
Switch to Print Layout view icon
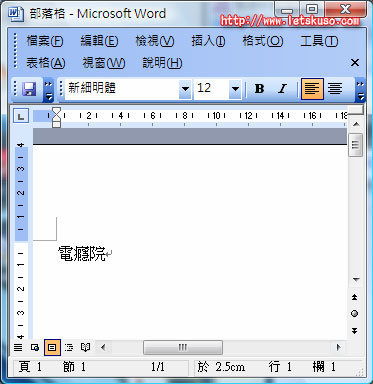point(52,348)
